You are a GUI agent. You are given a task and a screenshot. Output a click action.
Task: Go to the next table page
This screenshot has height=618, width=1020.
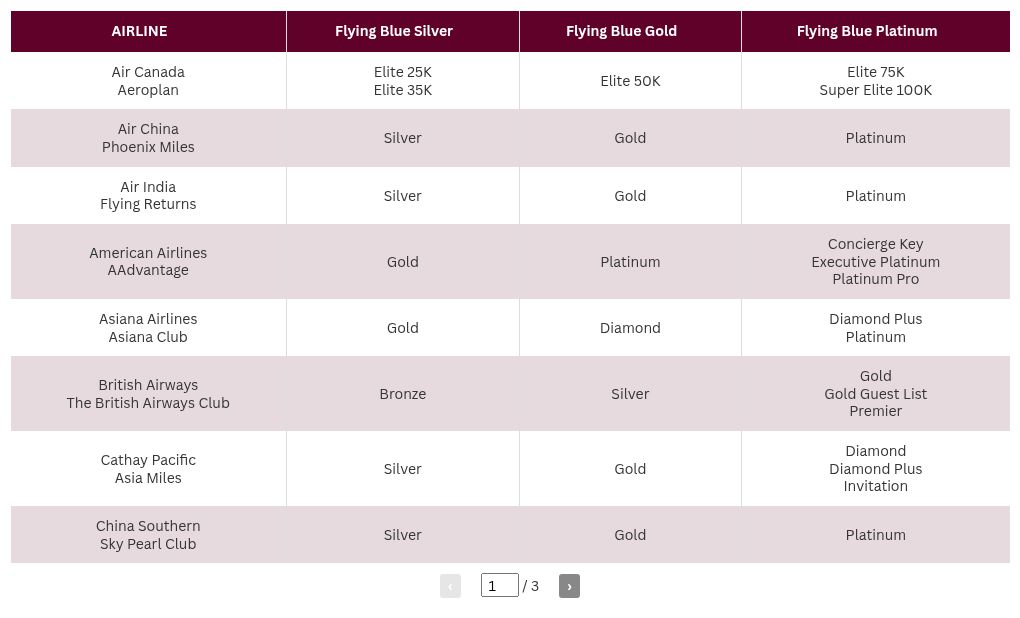(569, 586)
